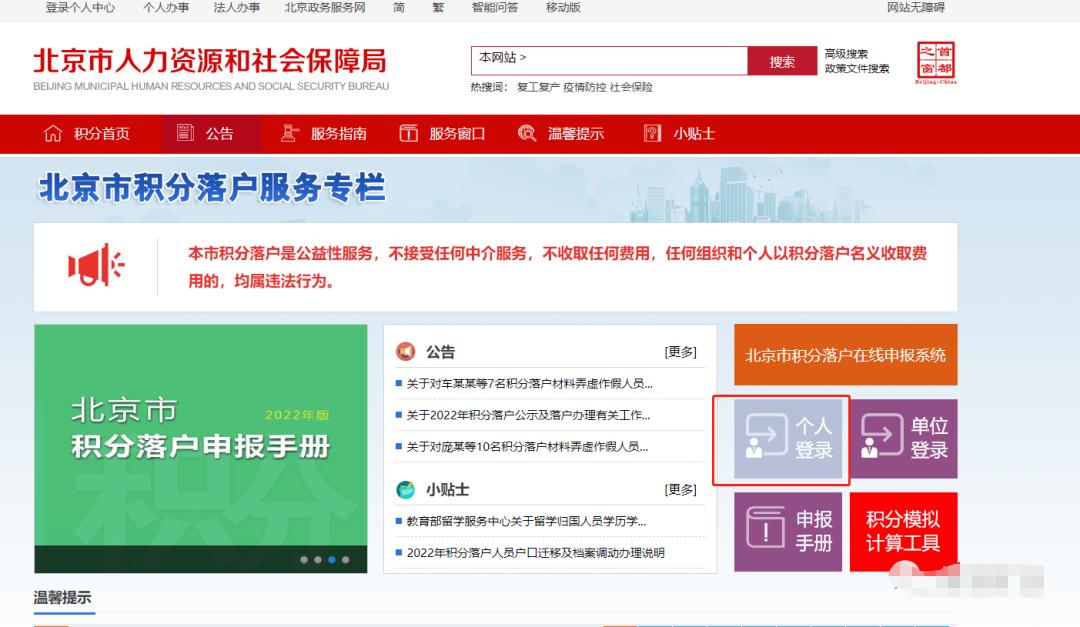1080x627 pixels.
Task: Click the red 搜索 button
Action: (x=782, y=61)
